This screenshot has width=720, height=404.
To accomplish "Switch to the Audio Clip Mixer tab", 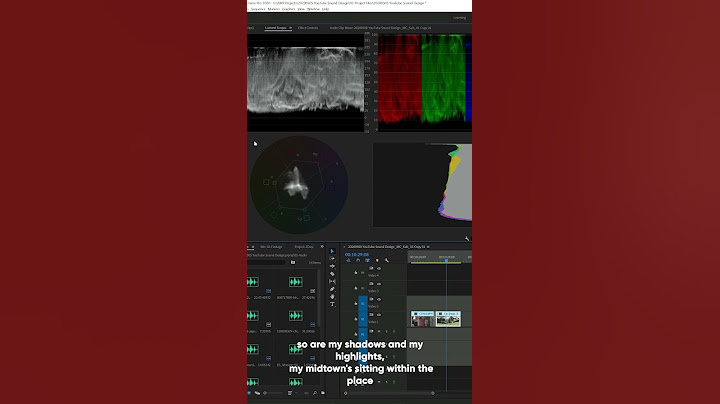I will pyautogui.click(x=380, y=28).
